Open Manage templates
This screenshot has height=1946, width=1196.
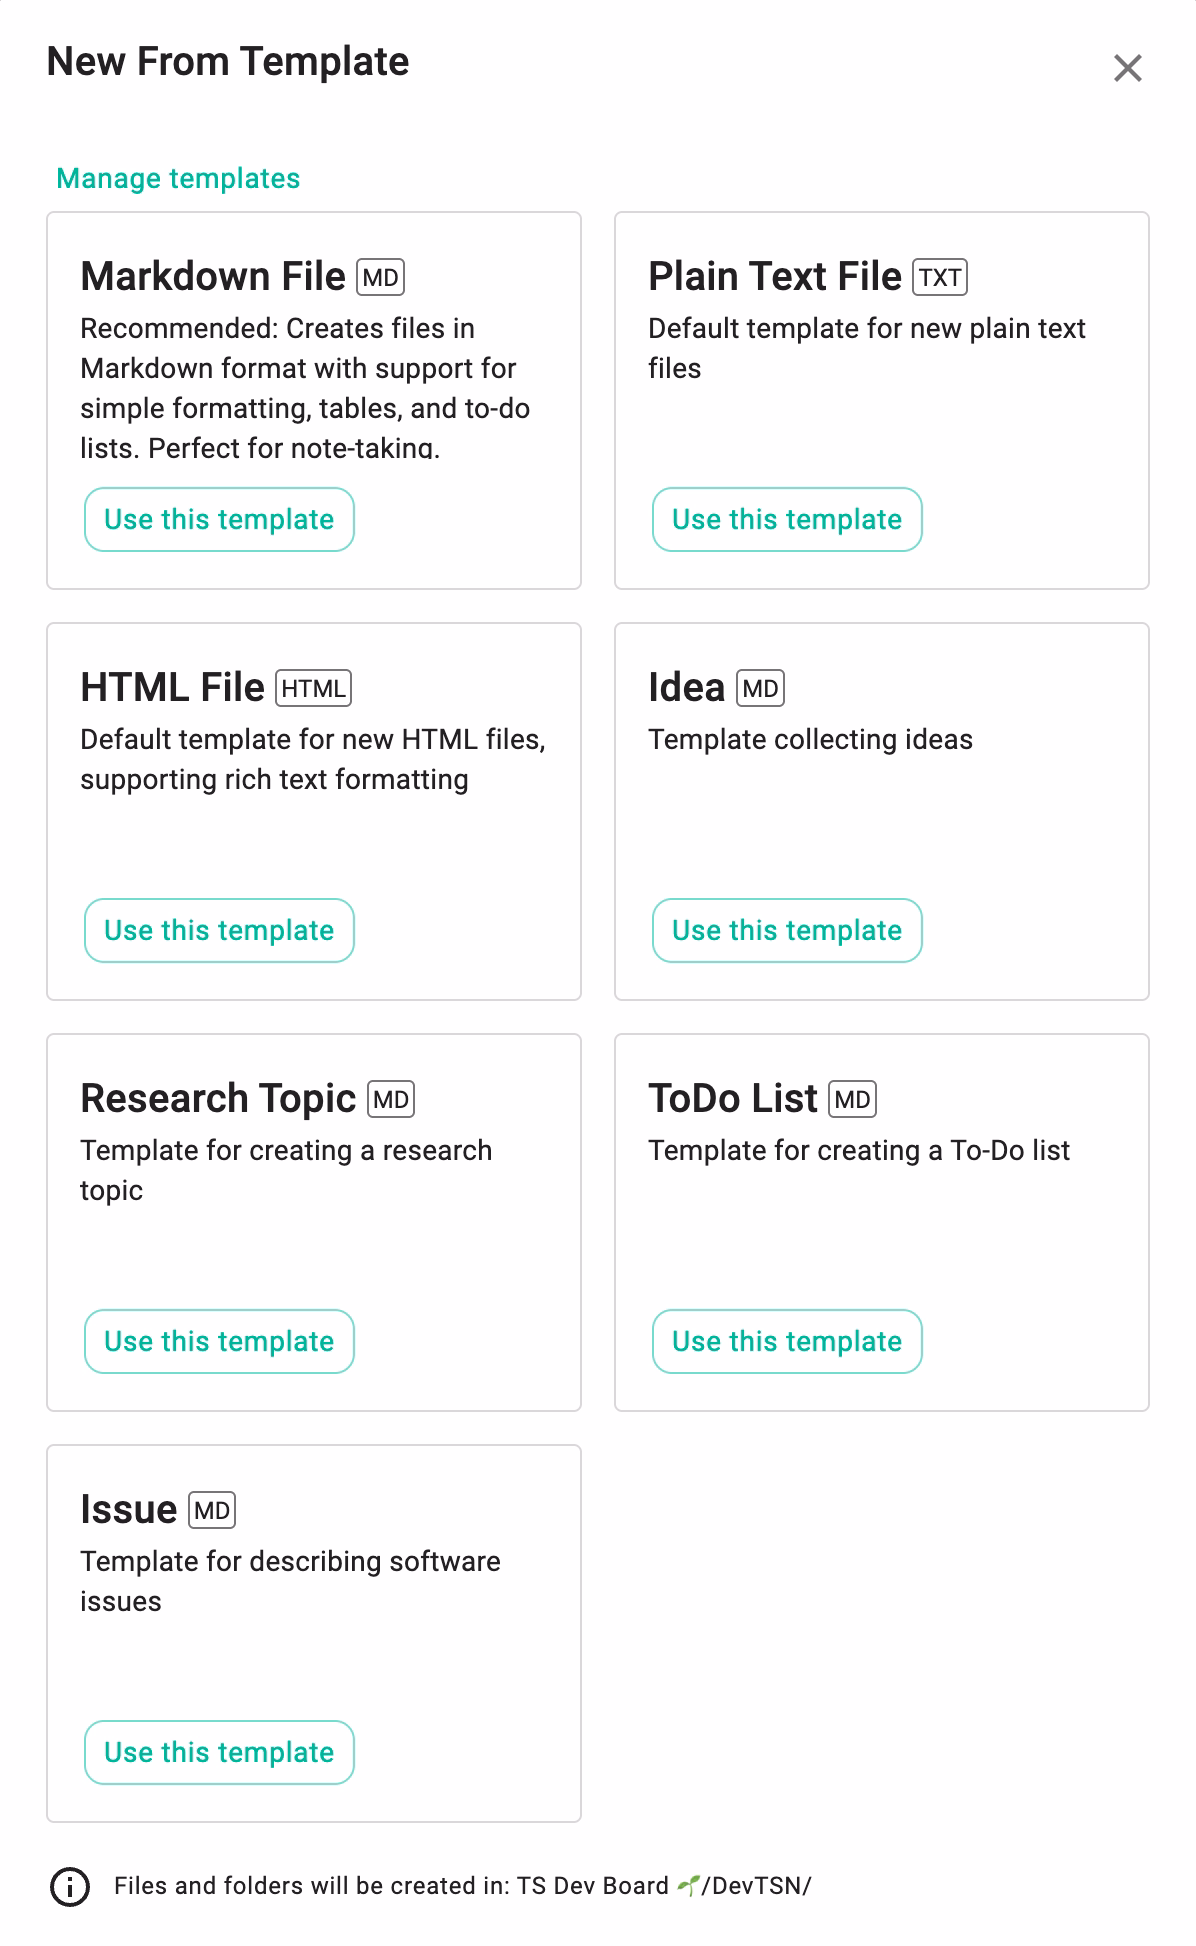pyautogui.click(x=178, y=179)
